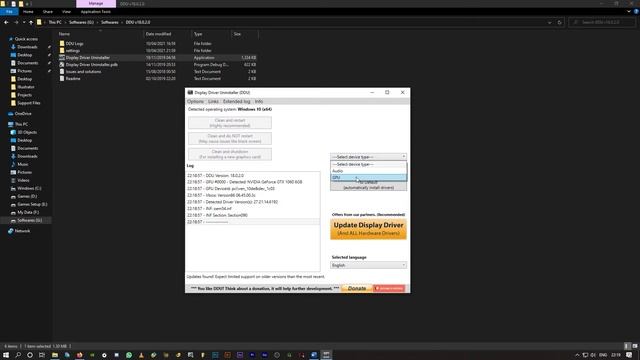Click Manage contextual tab in Explorer
The height and width of the screenshot is (360, 640).
coord(96,4)
